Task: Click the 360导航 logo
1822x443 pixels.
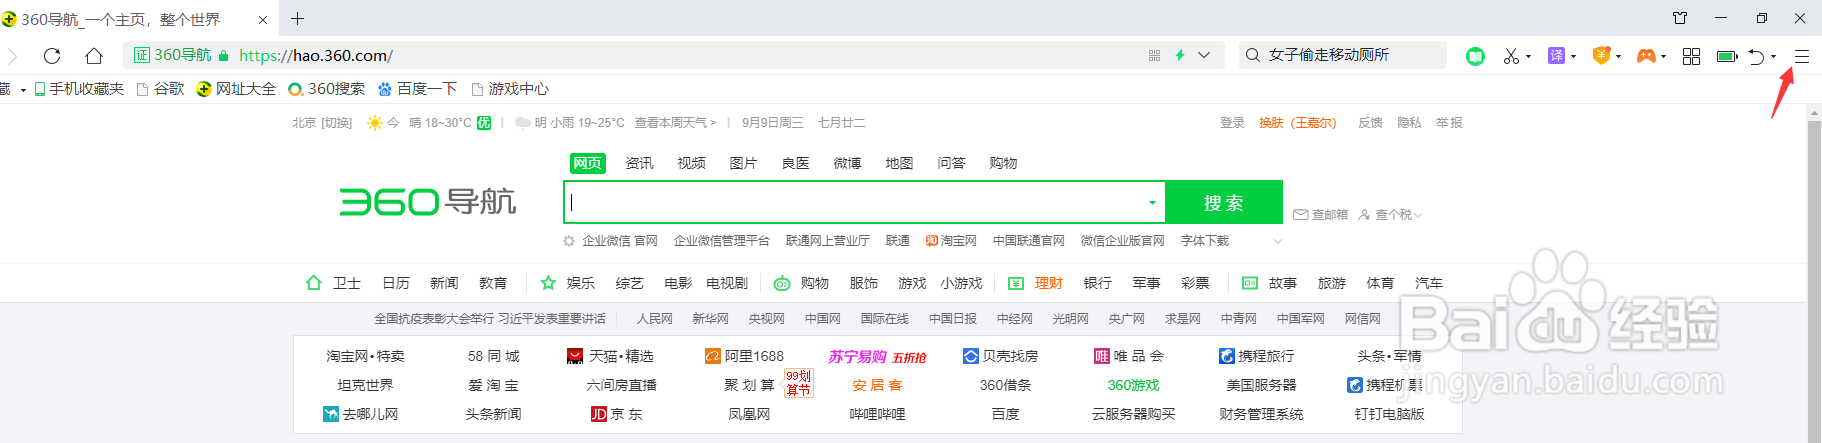Action: [x=427, y=201]
